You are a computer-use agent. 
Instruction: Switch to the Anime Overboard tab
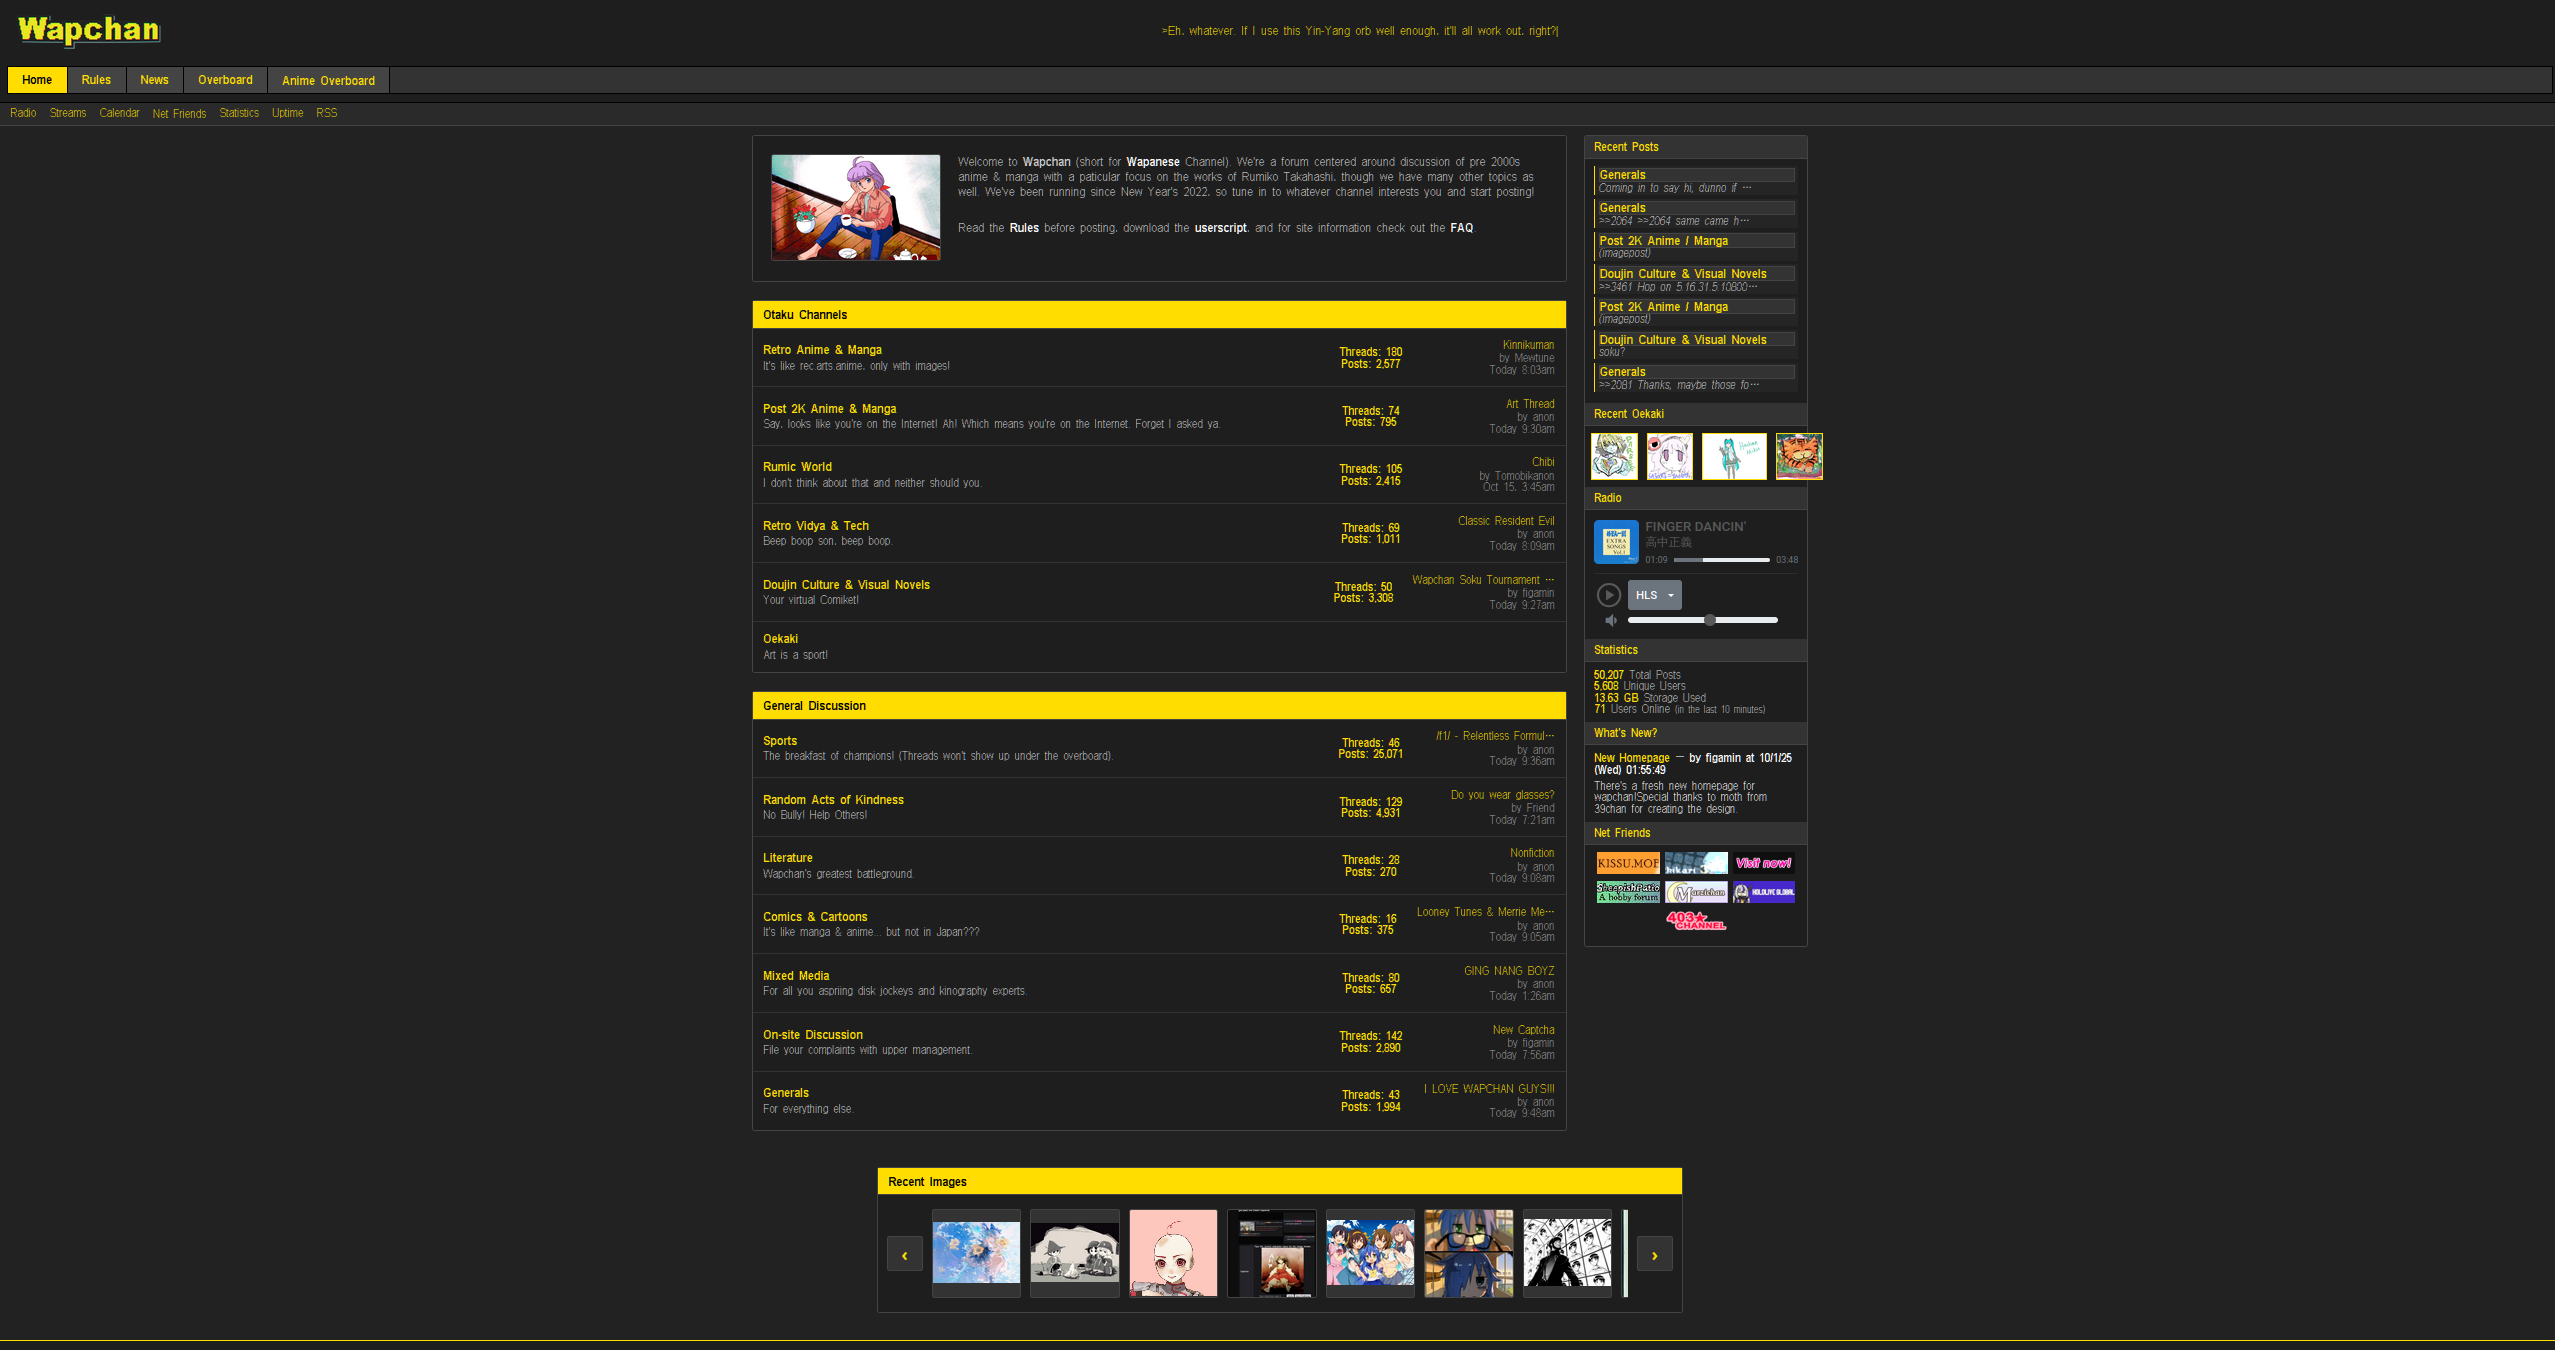328,80
